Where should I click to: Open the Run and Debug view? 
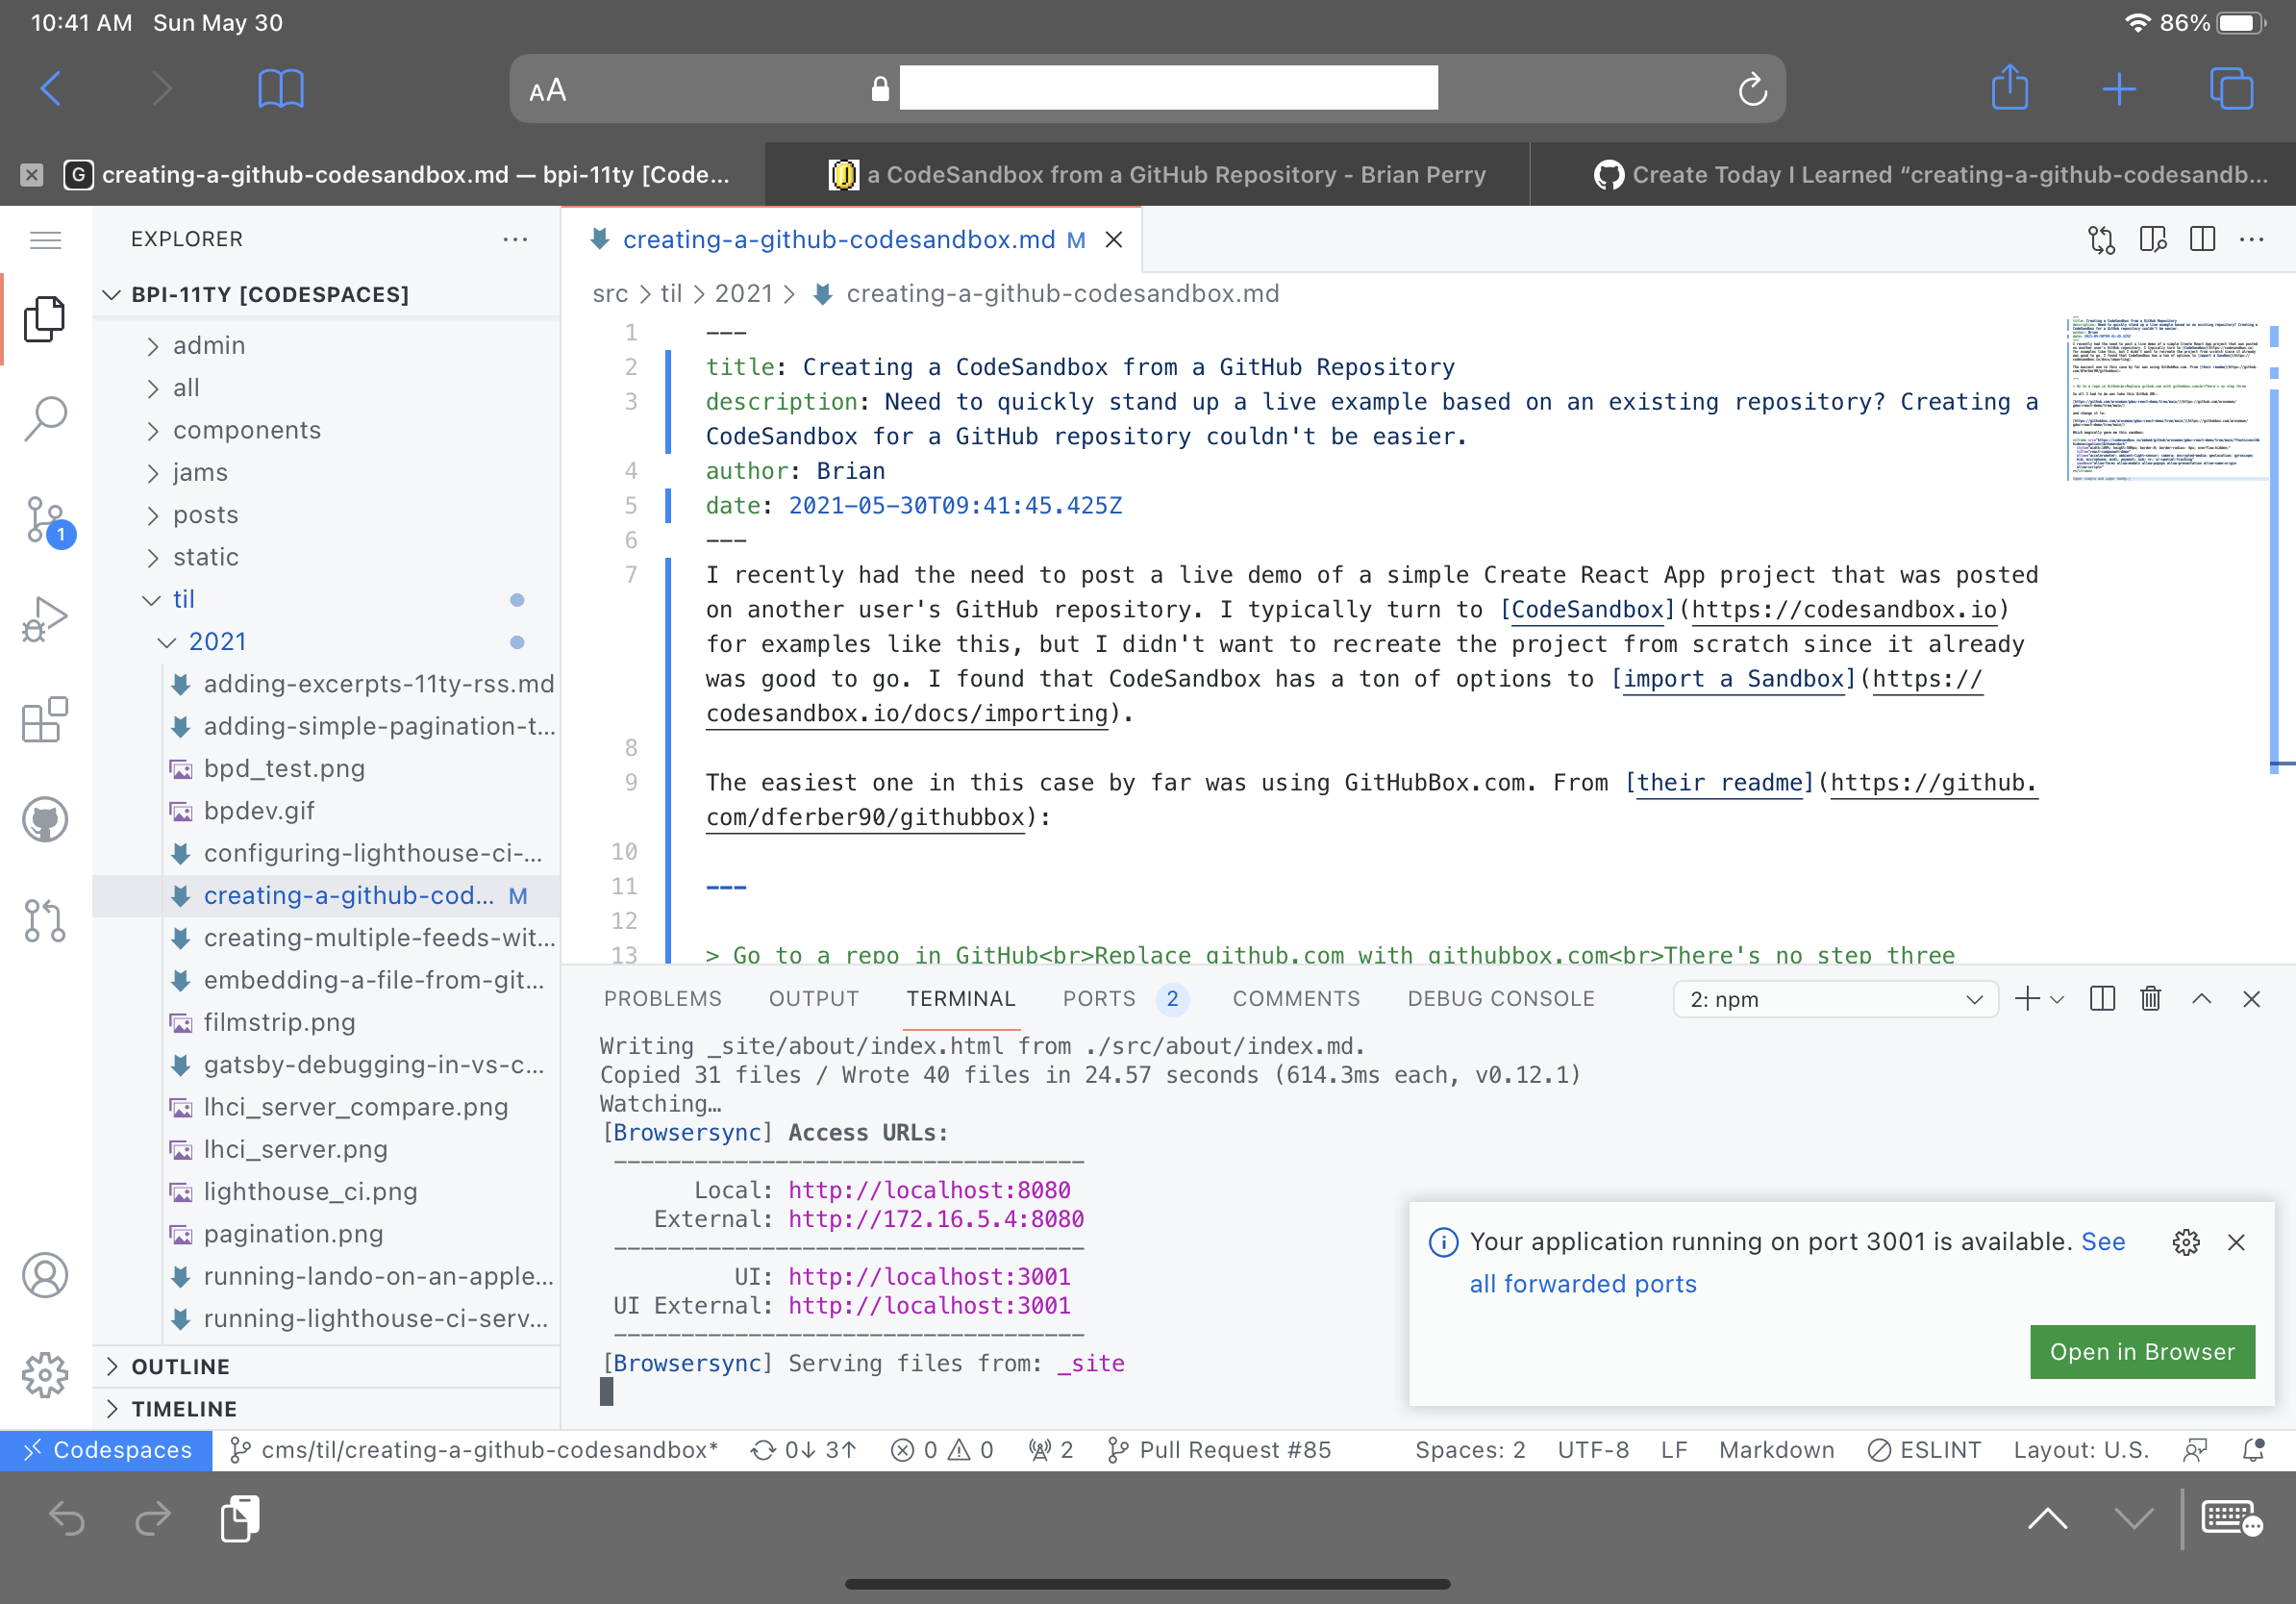click(x=45, y=619)
